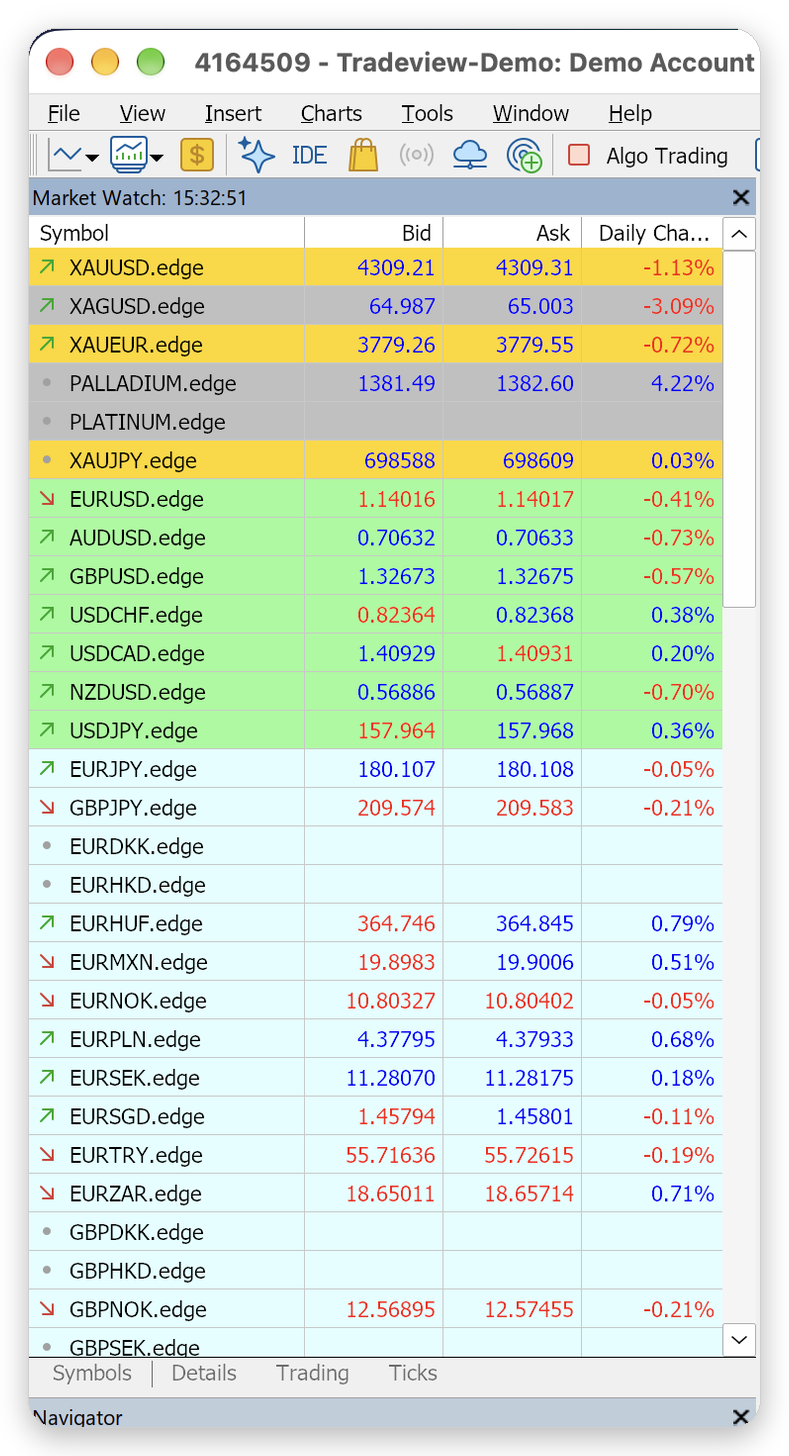Click the red arrow beside GBPNOK.edge
This screenshot has width=789, height=1456.
pos(47,1309)
